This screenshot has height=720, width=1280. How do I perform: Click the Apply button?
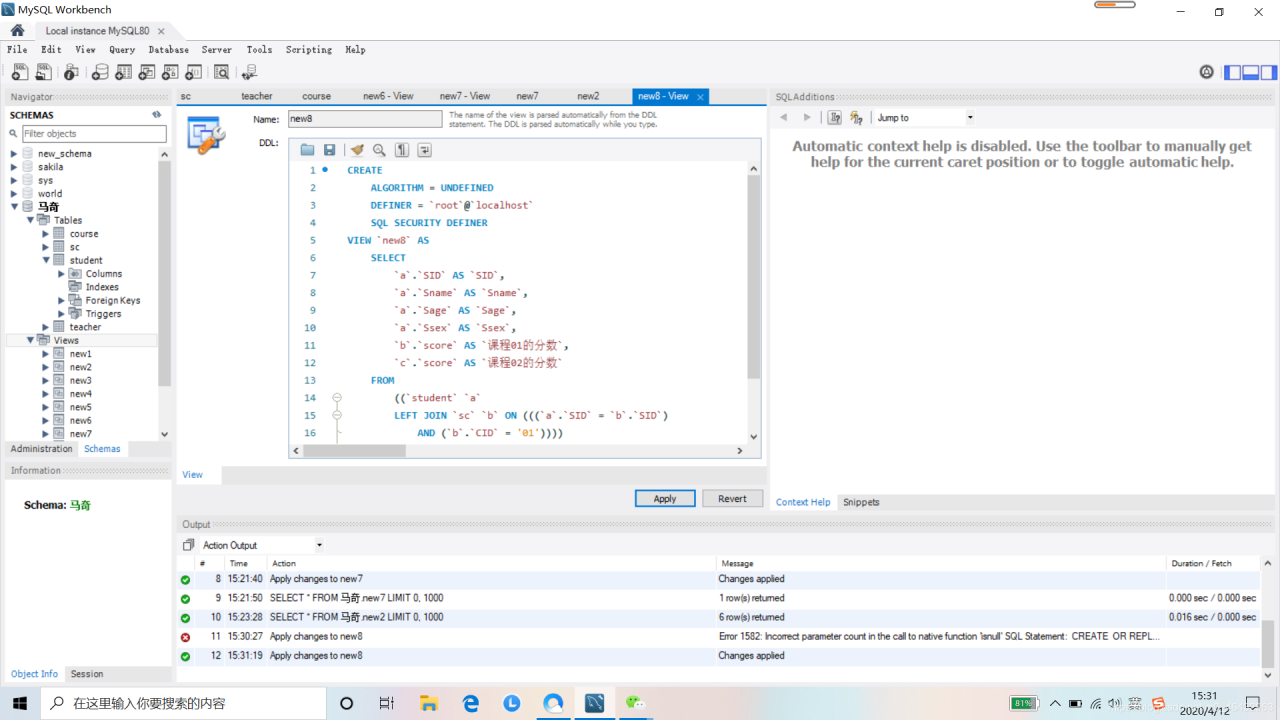pyautogui.click(x=665, y=498)
